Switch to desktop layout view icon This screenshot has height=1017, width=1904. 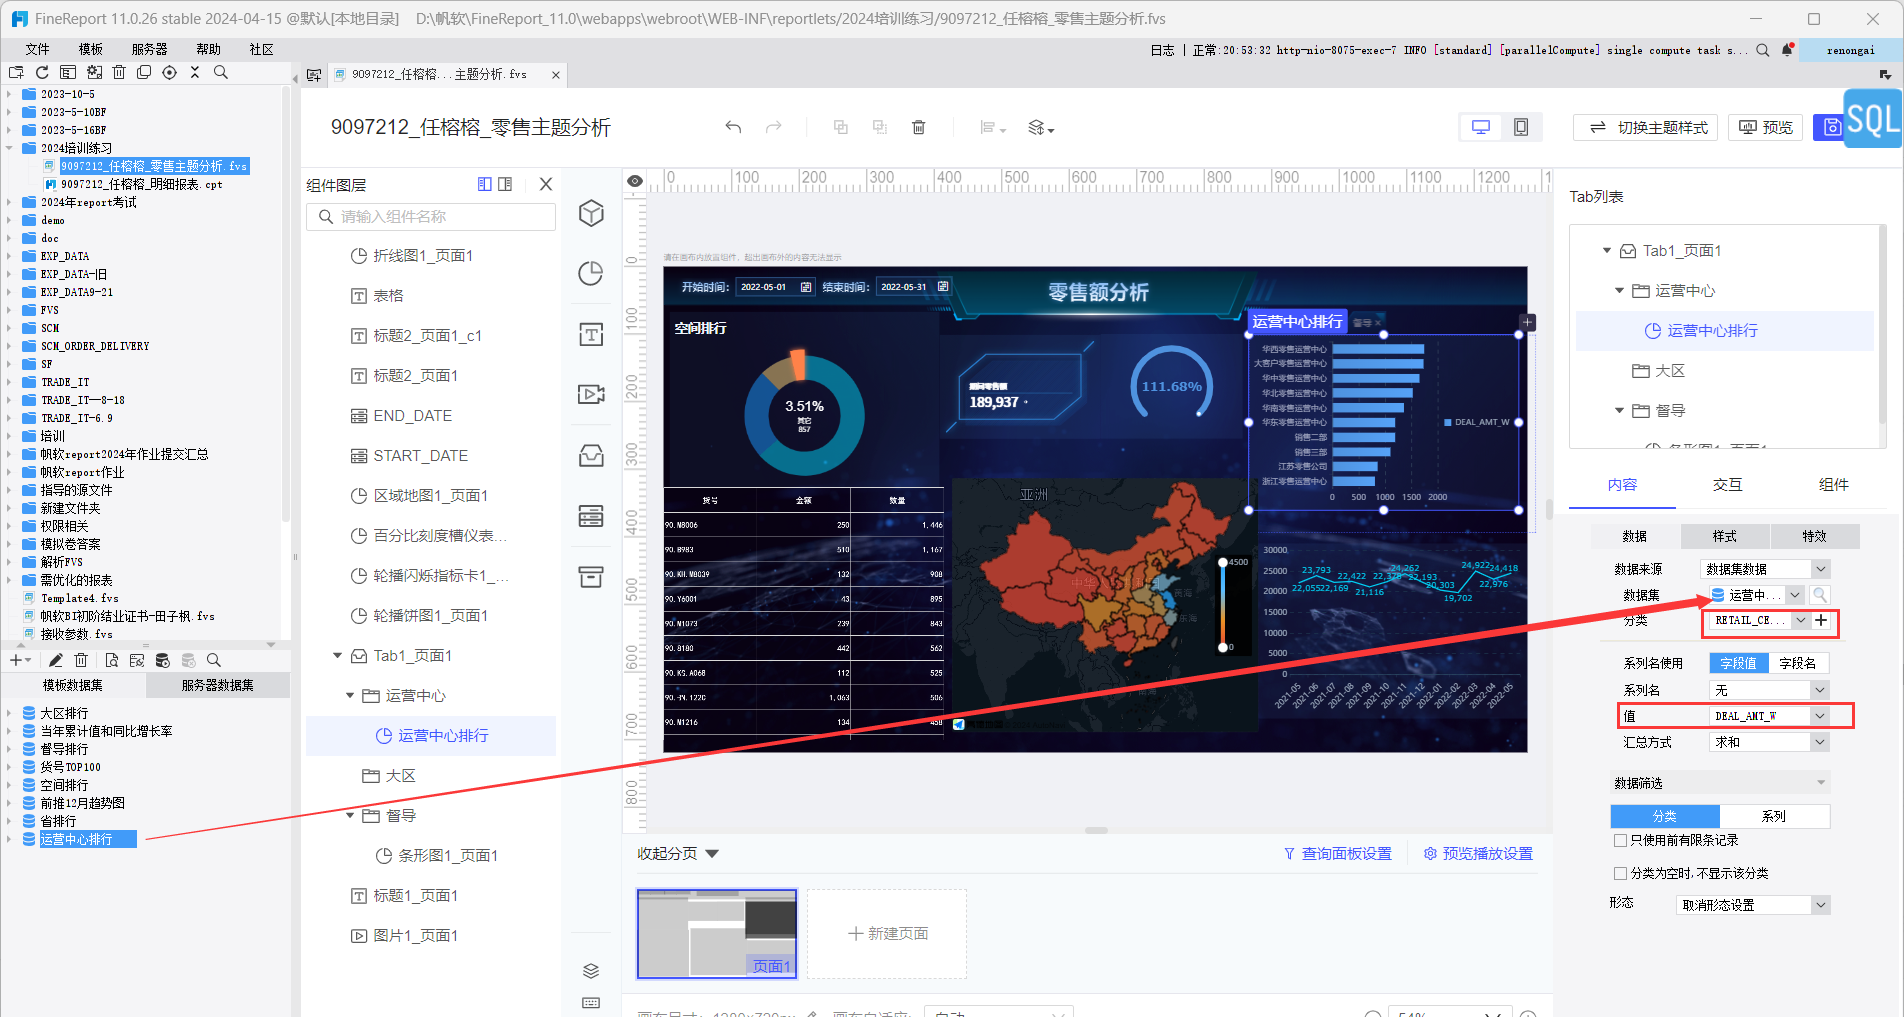tap(1481, 127)
